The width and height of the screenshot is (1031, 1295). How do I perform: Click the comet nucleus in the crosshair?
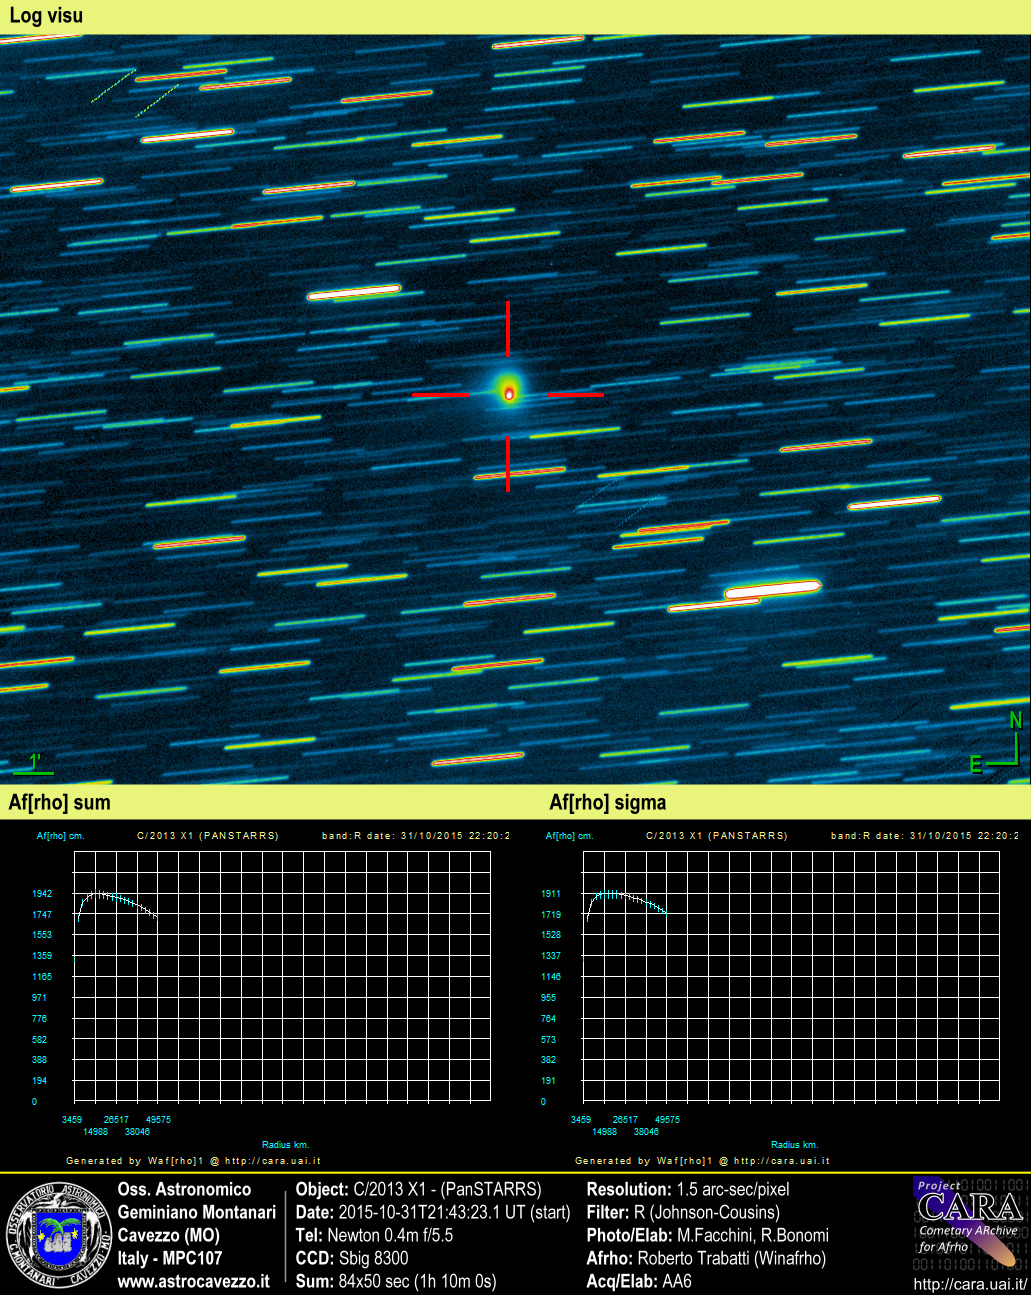(x=509, y=394)
